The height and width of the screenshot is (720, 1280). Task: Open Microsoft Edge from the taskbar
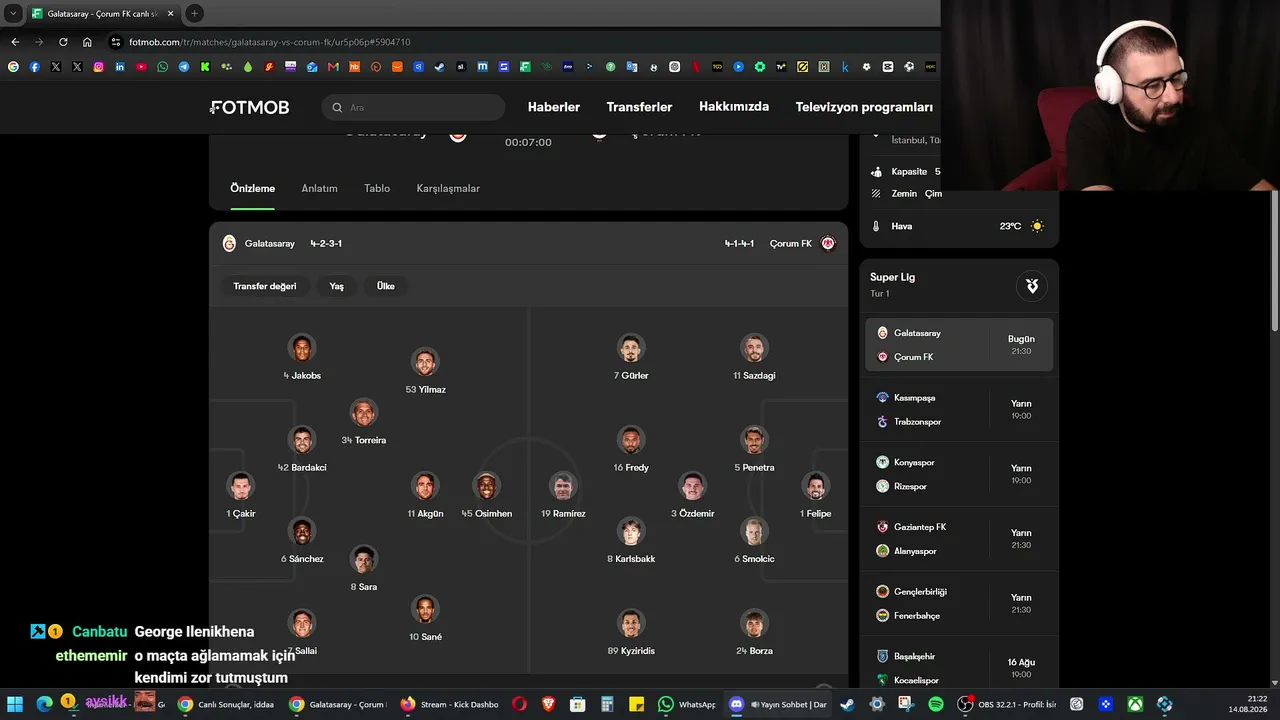[x=44, y=704]
